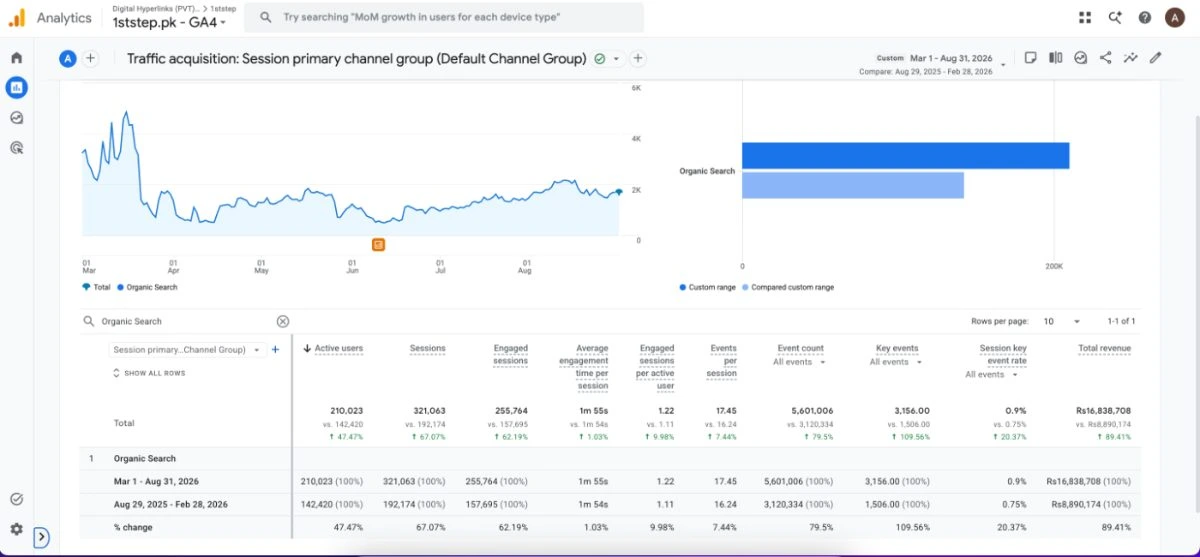Share this report
This screenshot has width=1200, height=557.
pyautogui.click(x=1105, y=58)
